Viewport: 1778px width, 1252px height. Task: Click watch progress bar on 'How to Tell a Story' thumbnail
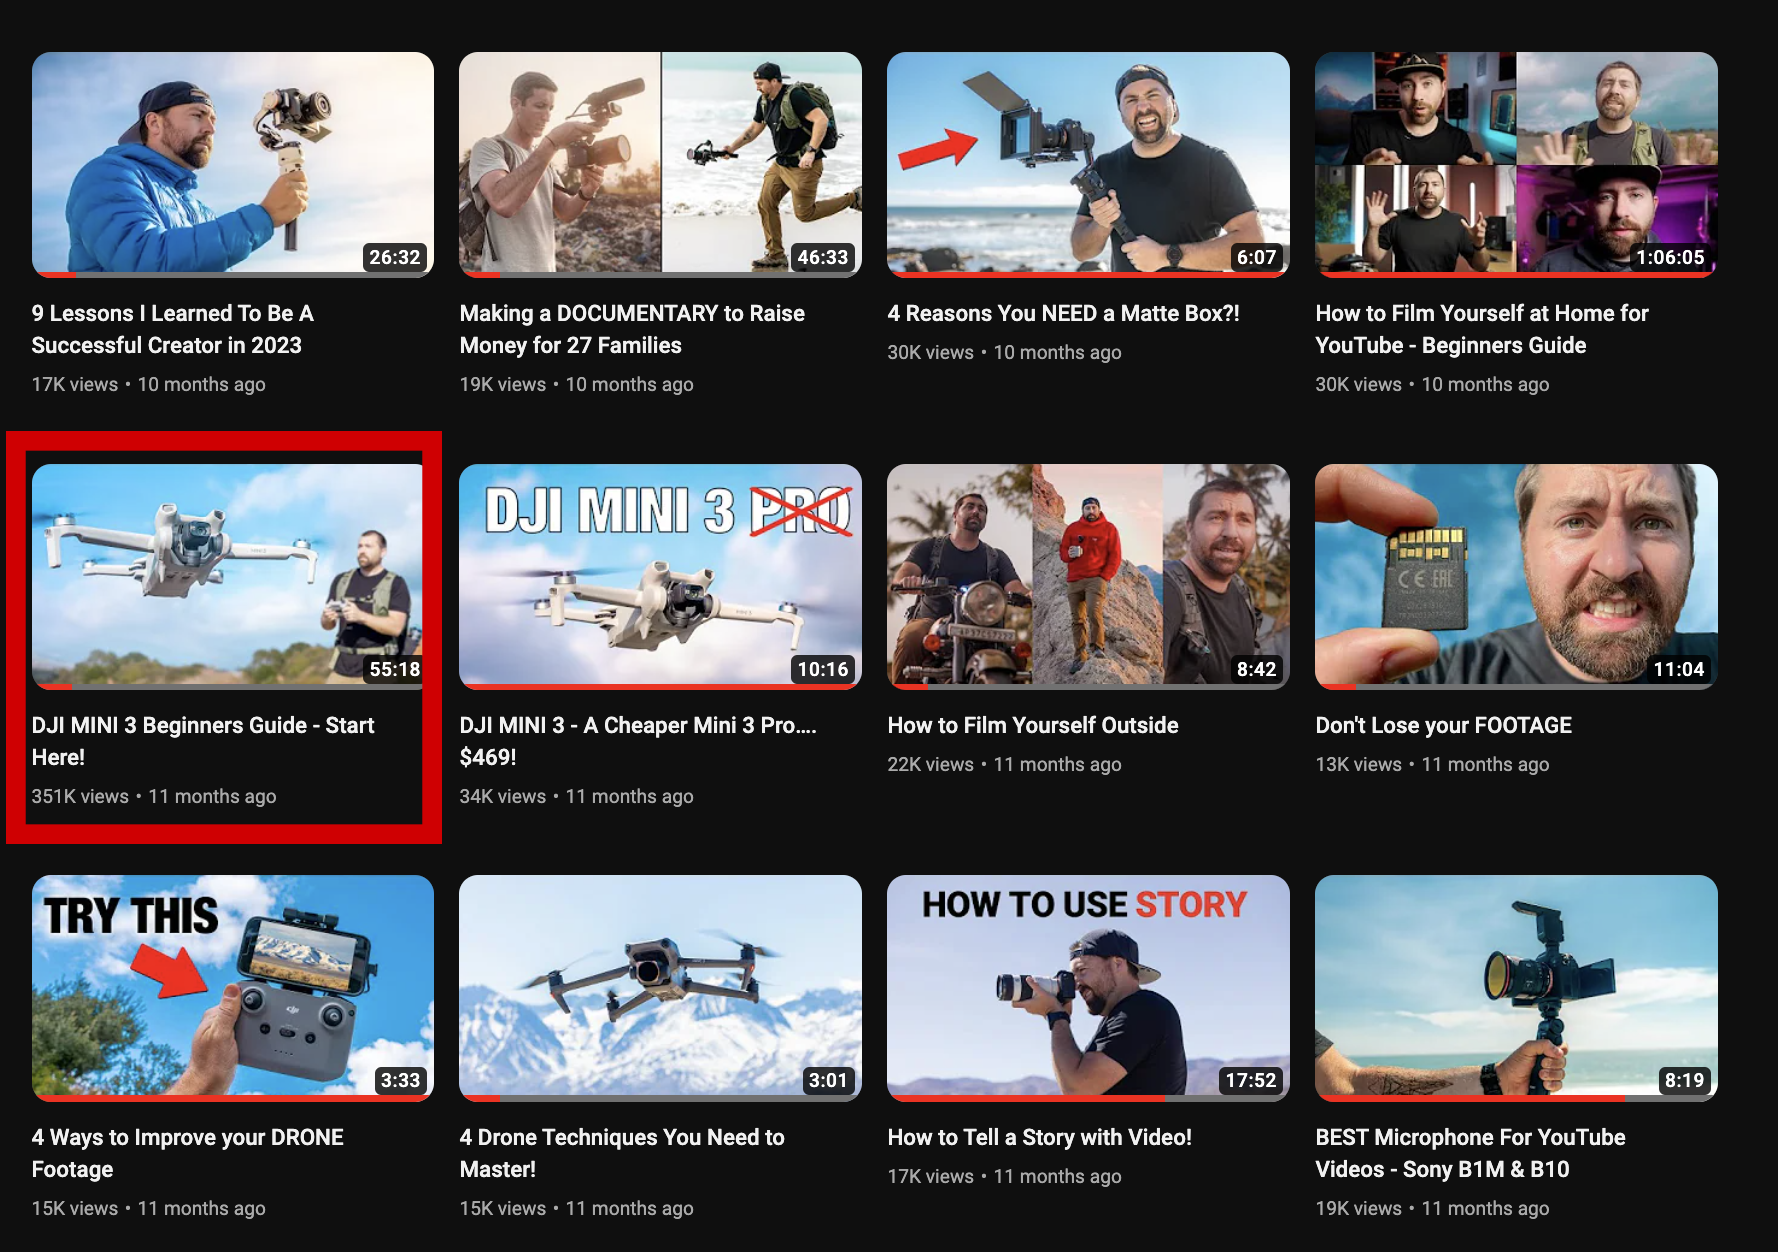(x=1088, y=1098)
